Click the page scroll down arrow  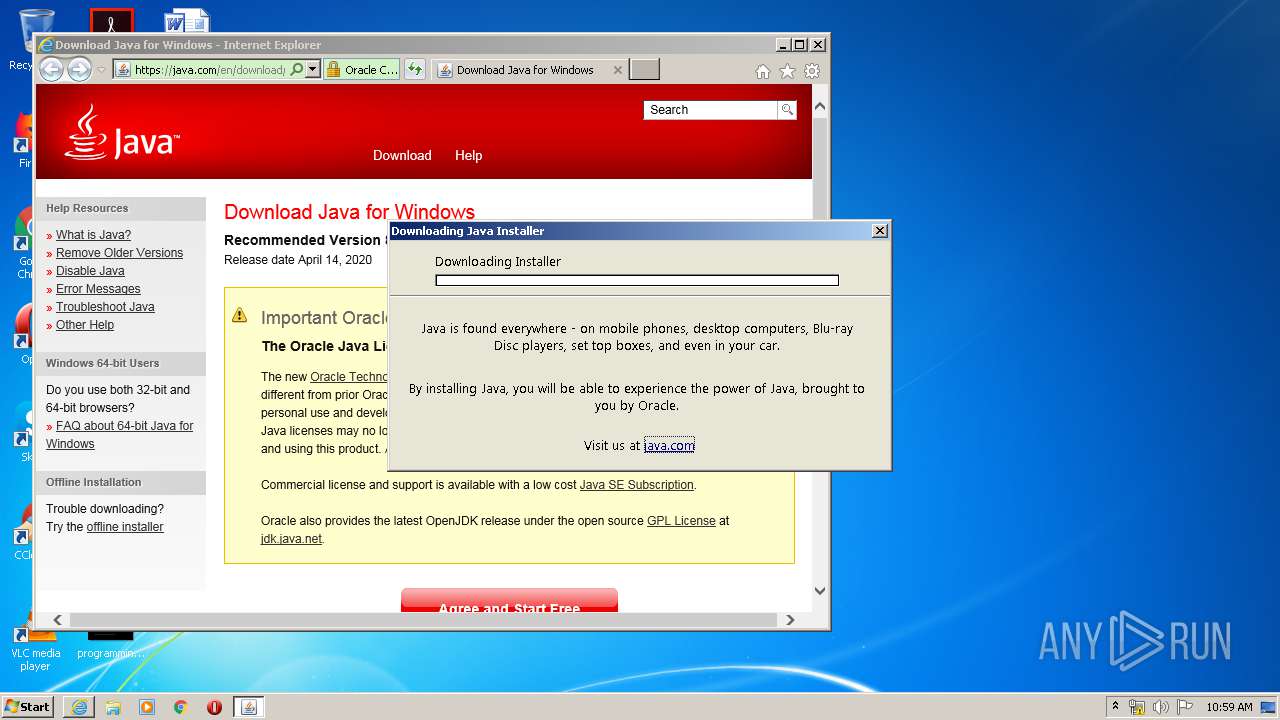(x=820, y=591)
